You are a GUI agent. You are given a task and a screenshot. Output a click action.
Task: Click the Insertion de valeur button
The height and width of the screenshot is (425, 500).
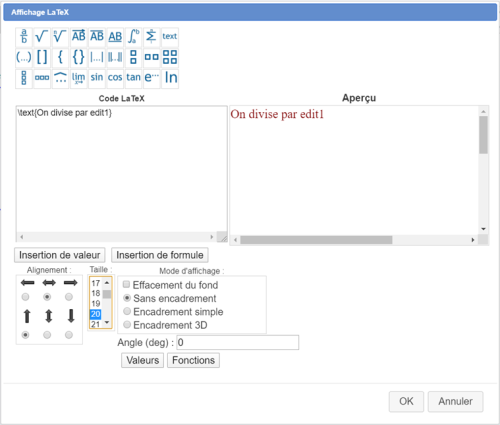tap(60, 255)
